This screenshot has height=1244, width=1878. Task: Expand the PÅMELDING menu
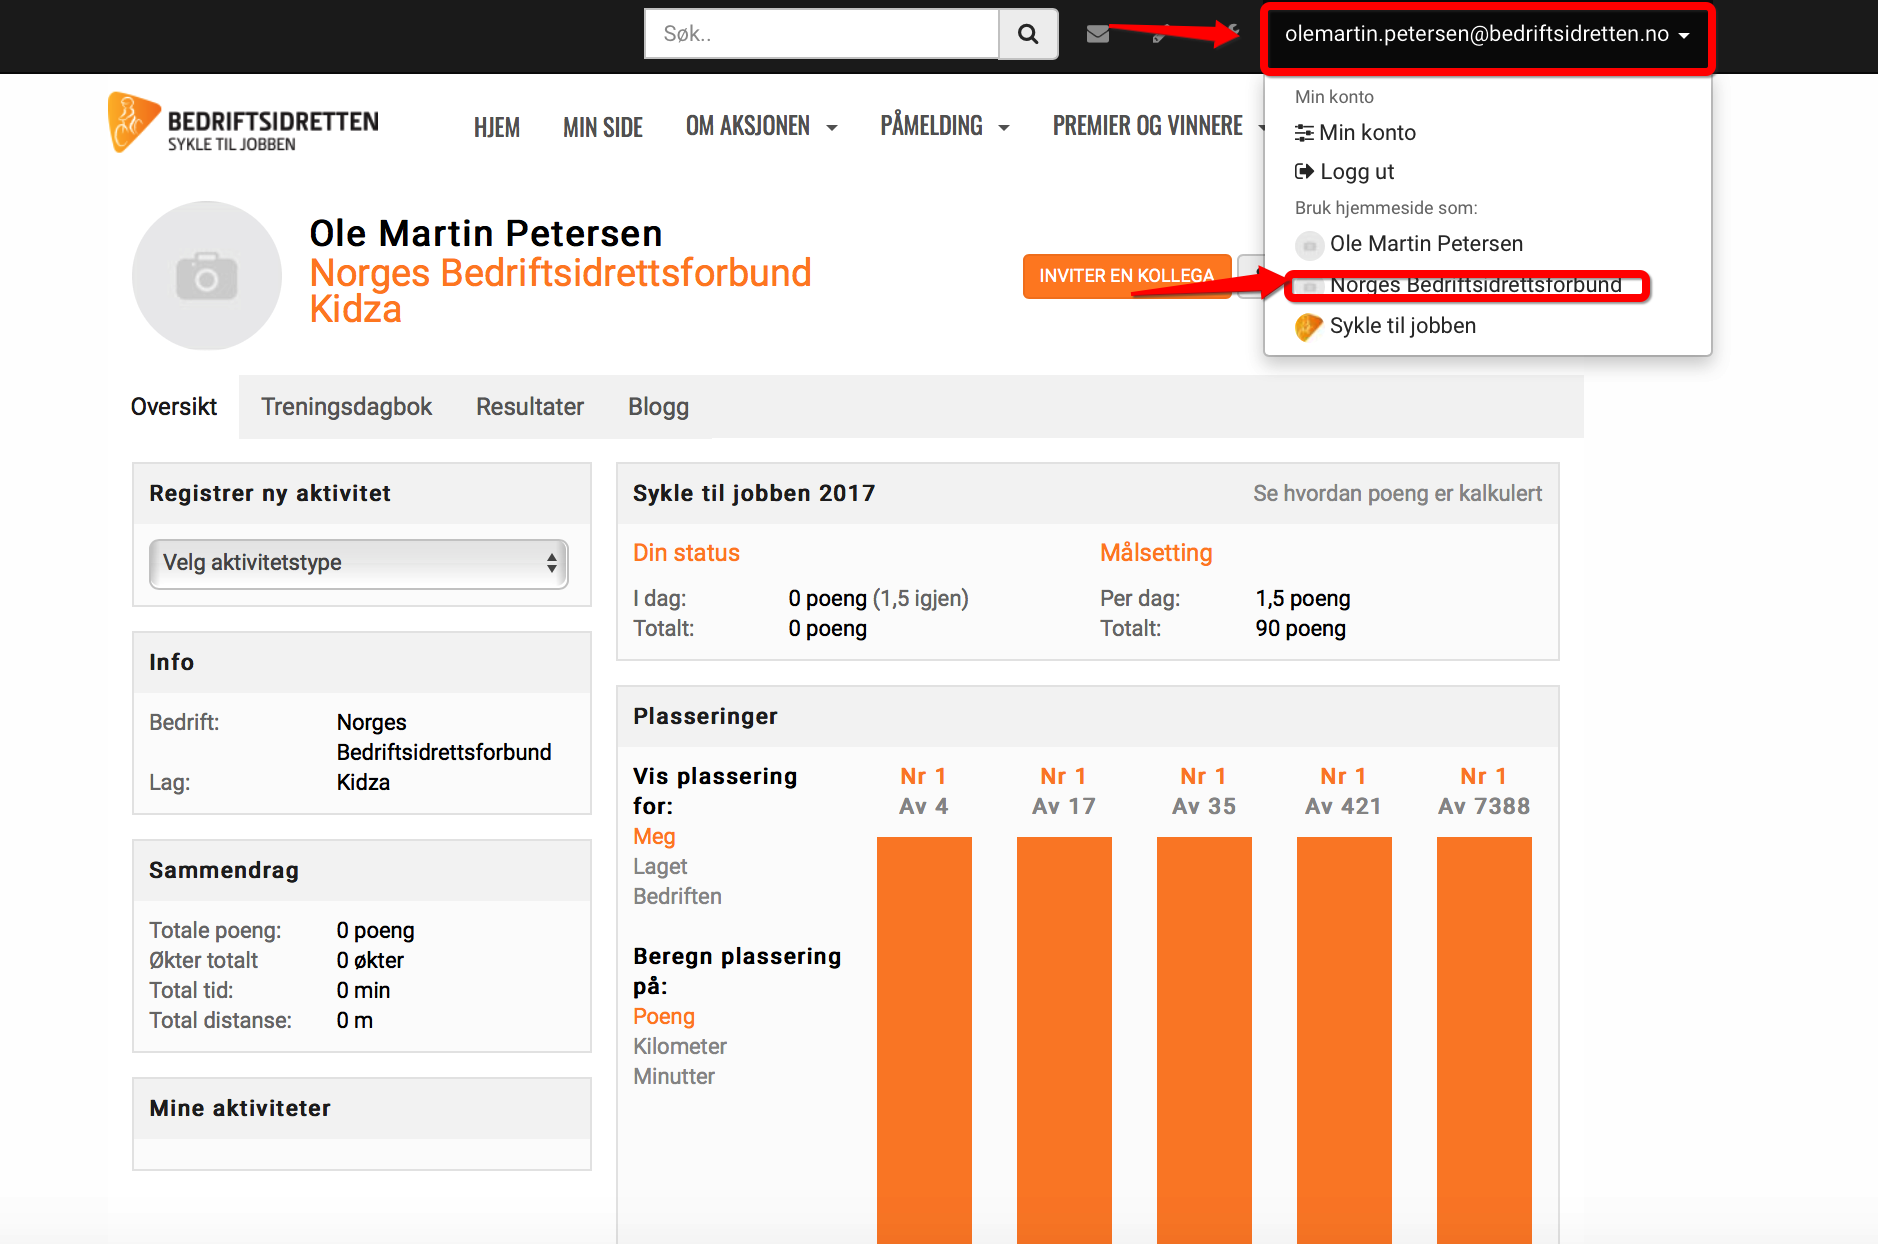point(945,127)
